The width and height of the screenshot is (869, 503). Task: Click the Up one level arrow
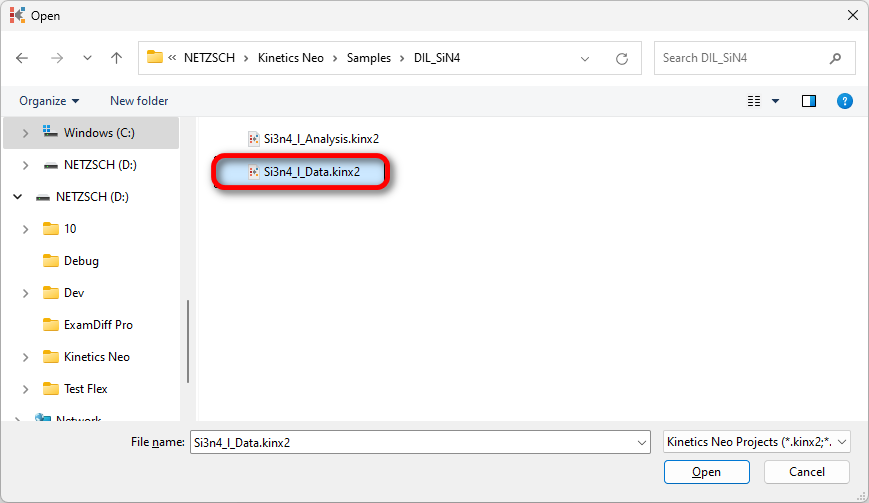[116, 58]
